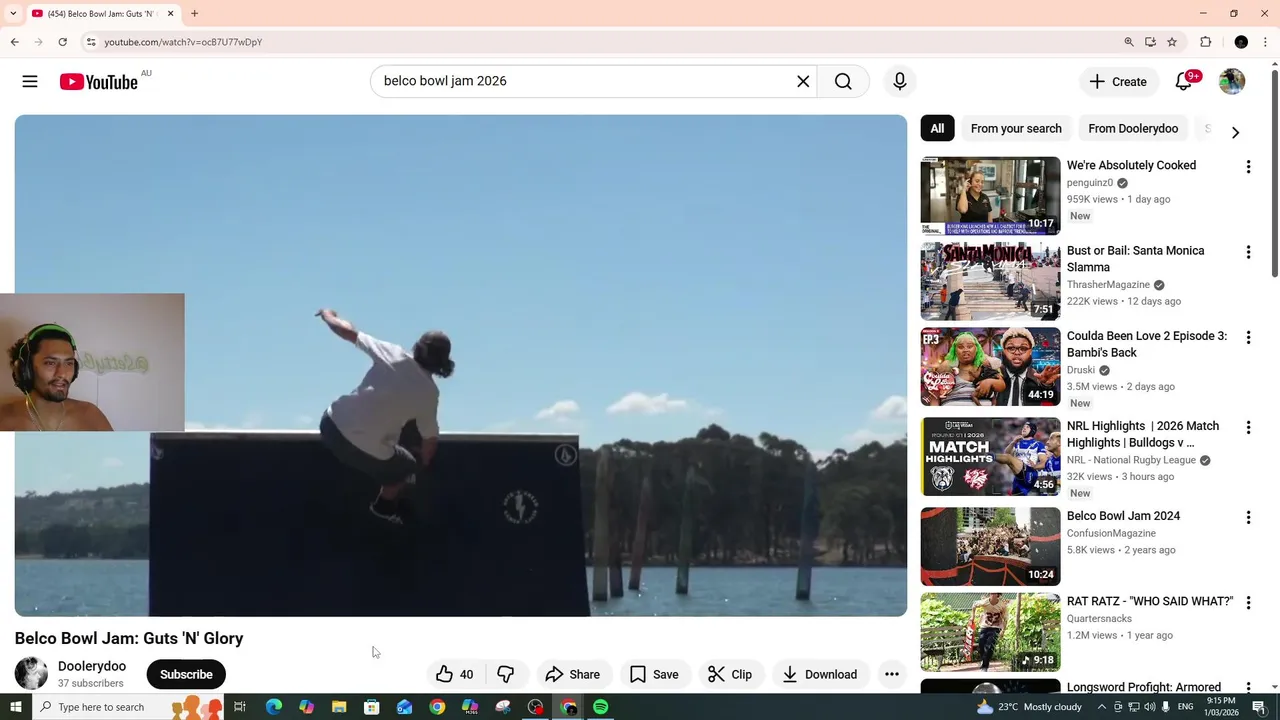Open the Santa Monica Slamma thumbnail
Screen dimensions: 1280x720
point(990,281)
